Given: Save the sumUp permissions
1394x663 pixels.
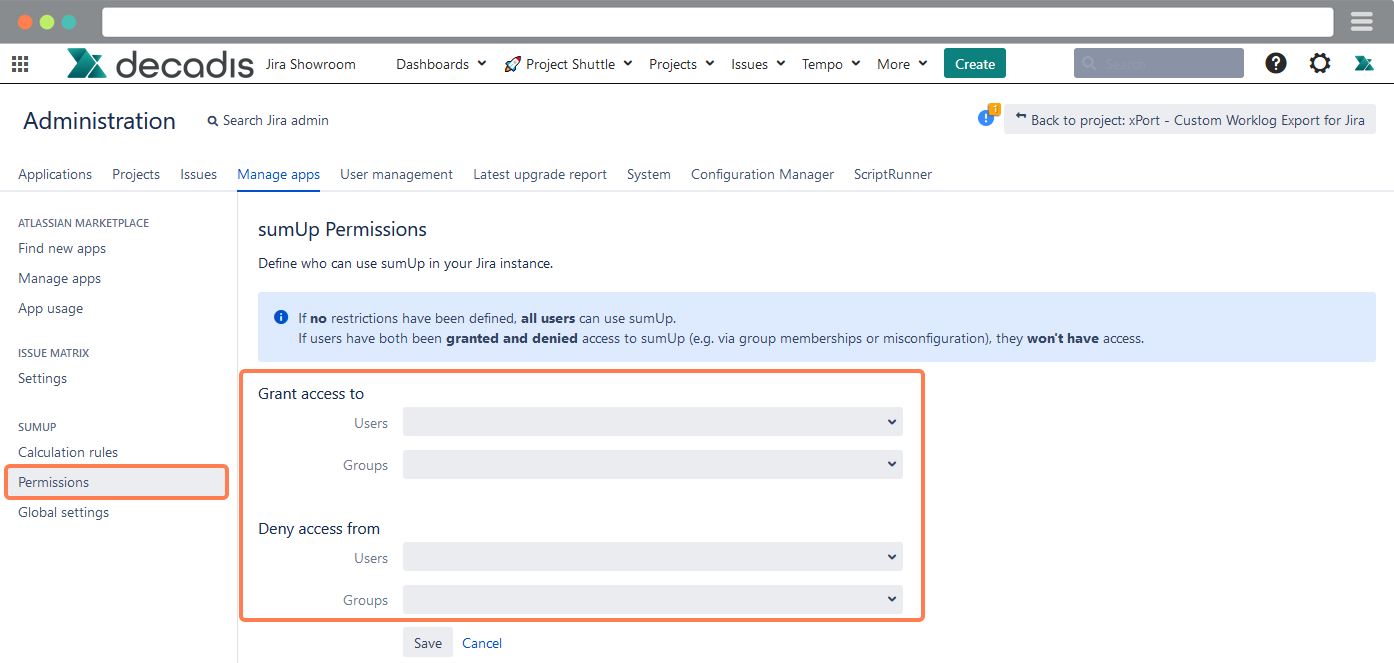Looking at the screenshot, I should coord(427,642).
